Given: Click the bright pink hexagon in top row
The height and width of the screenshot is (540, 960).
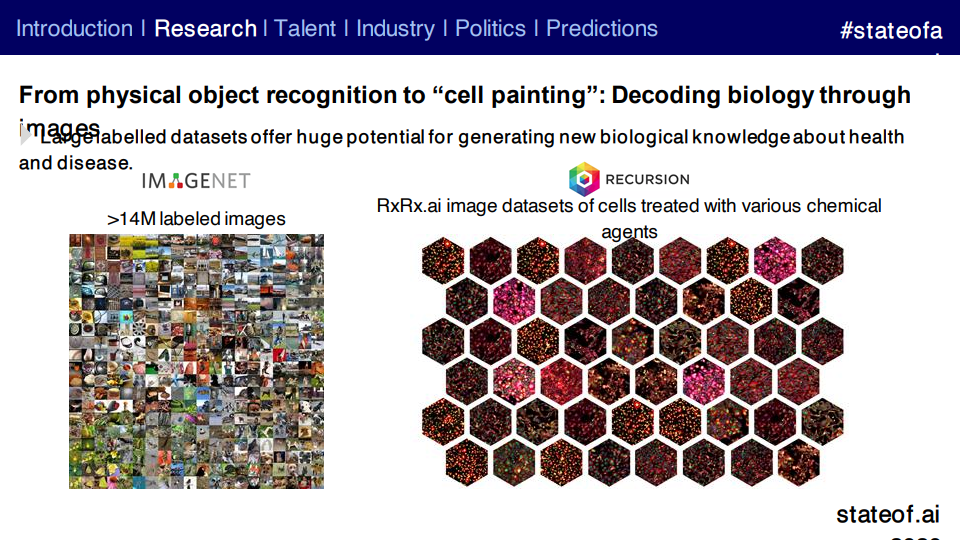Looking at the screenshot, I should (x=774, y=260).
